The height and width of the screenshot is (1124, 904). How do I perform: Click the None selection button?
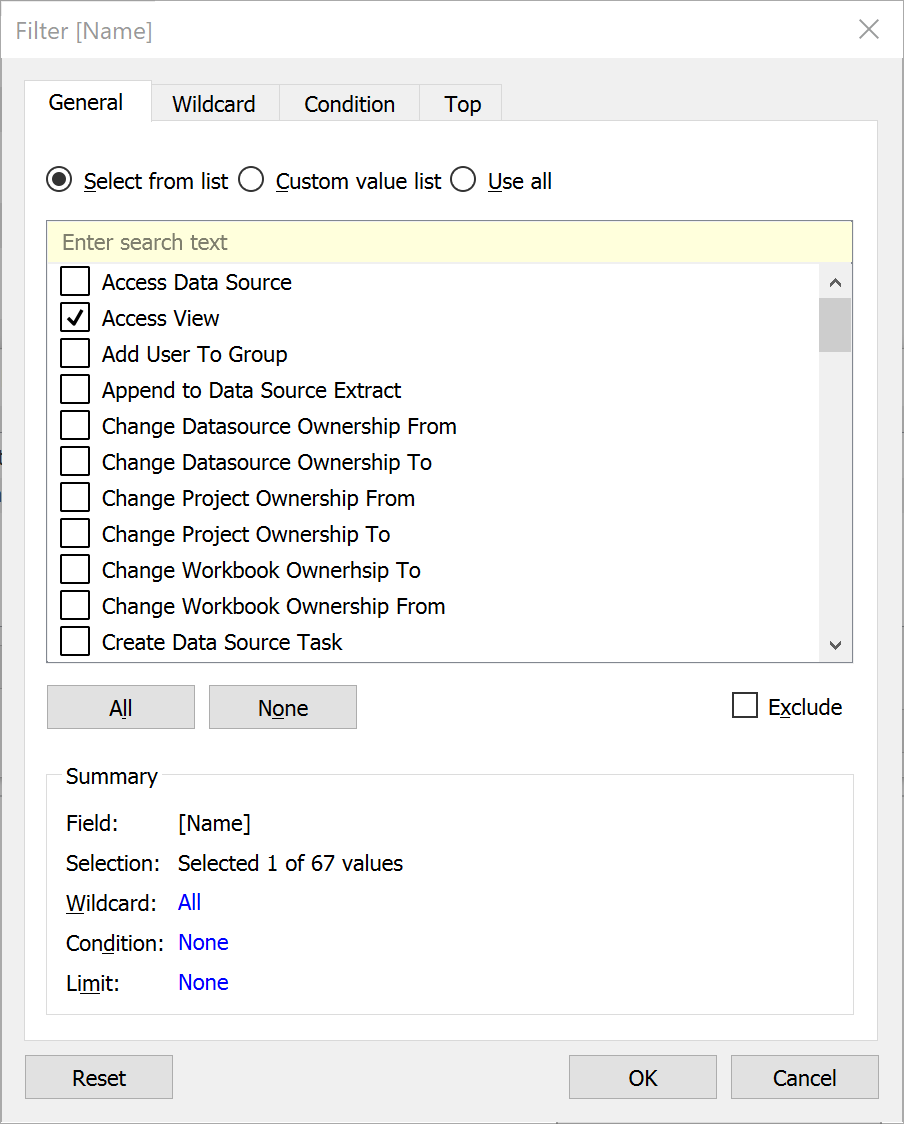coord(282,708)
